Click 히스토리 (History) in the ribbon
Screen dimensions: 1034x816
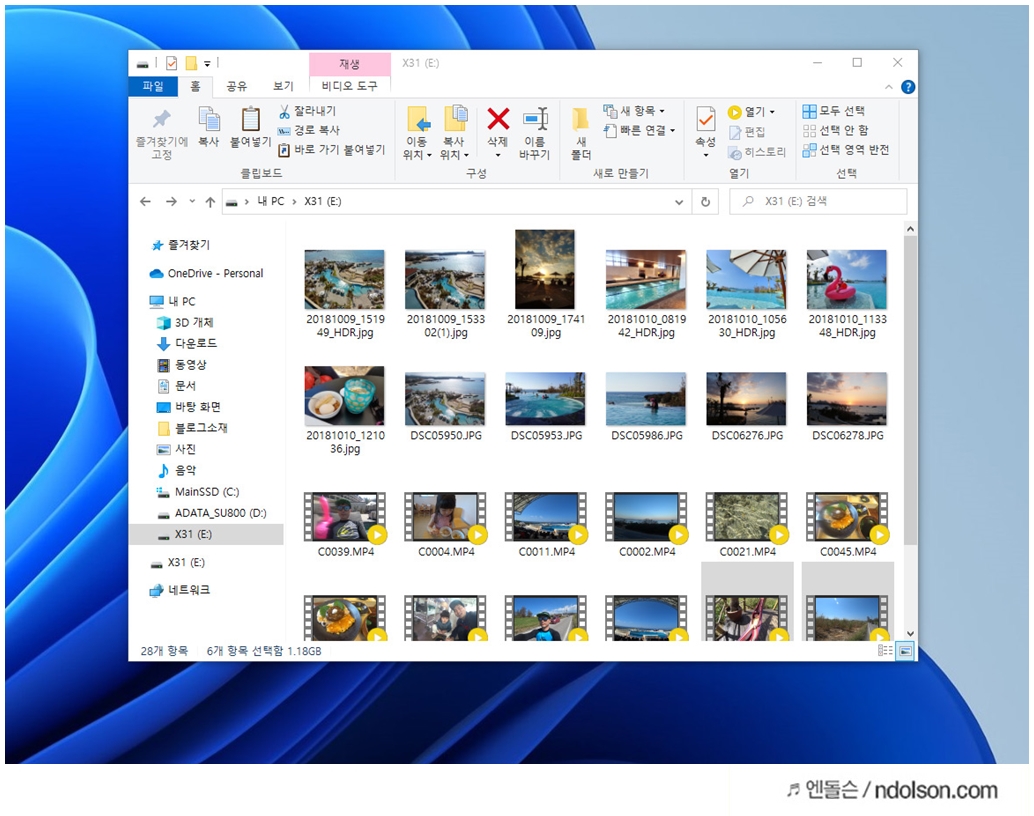tap(757, 152)
